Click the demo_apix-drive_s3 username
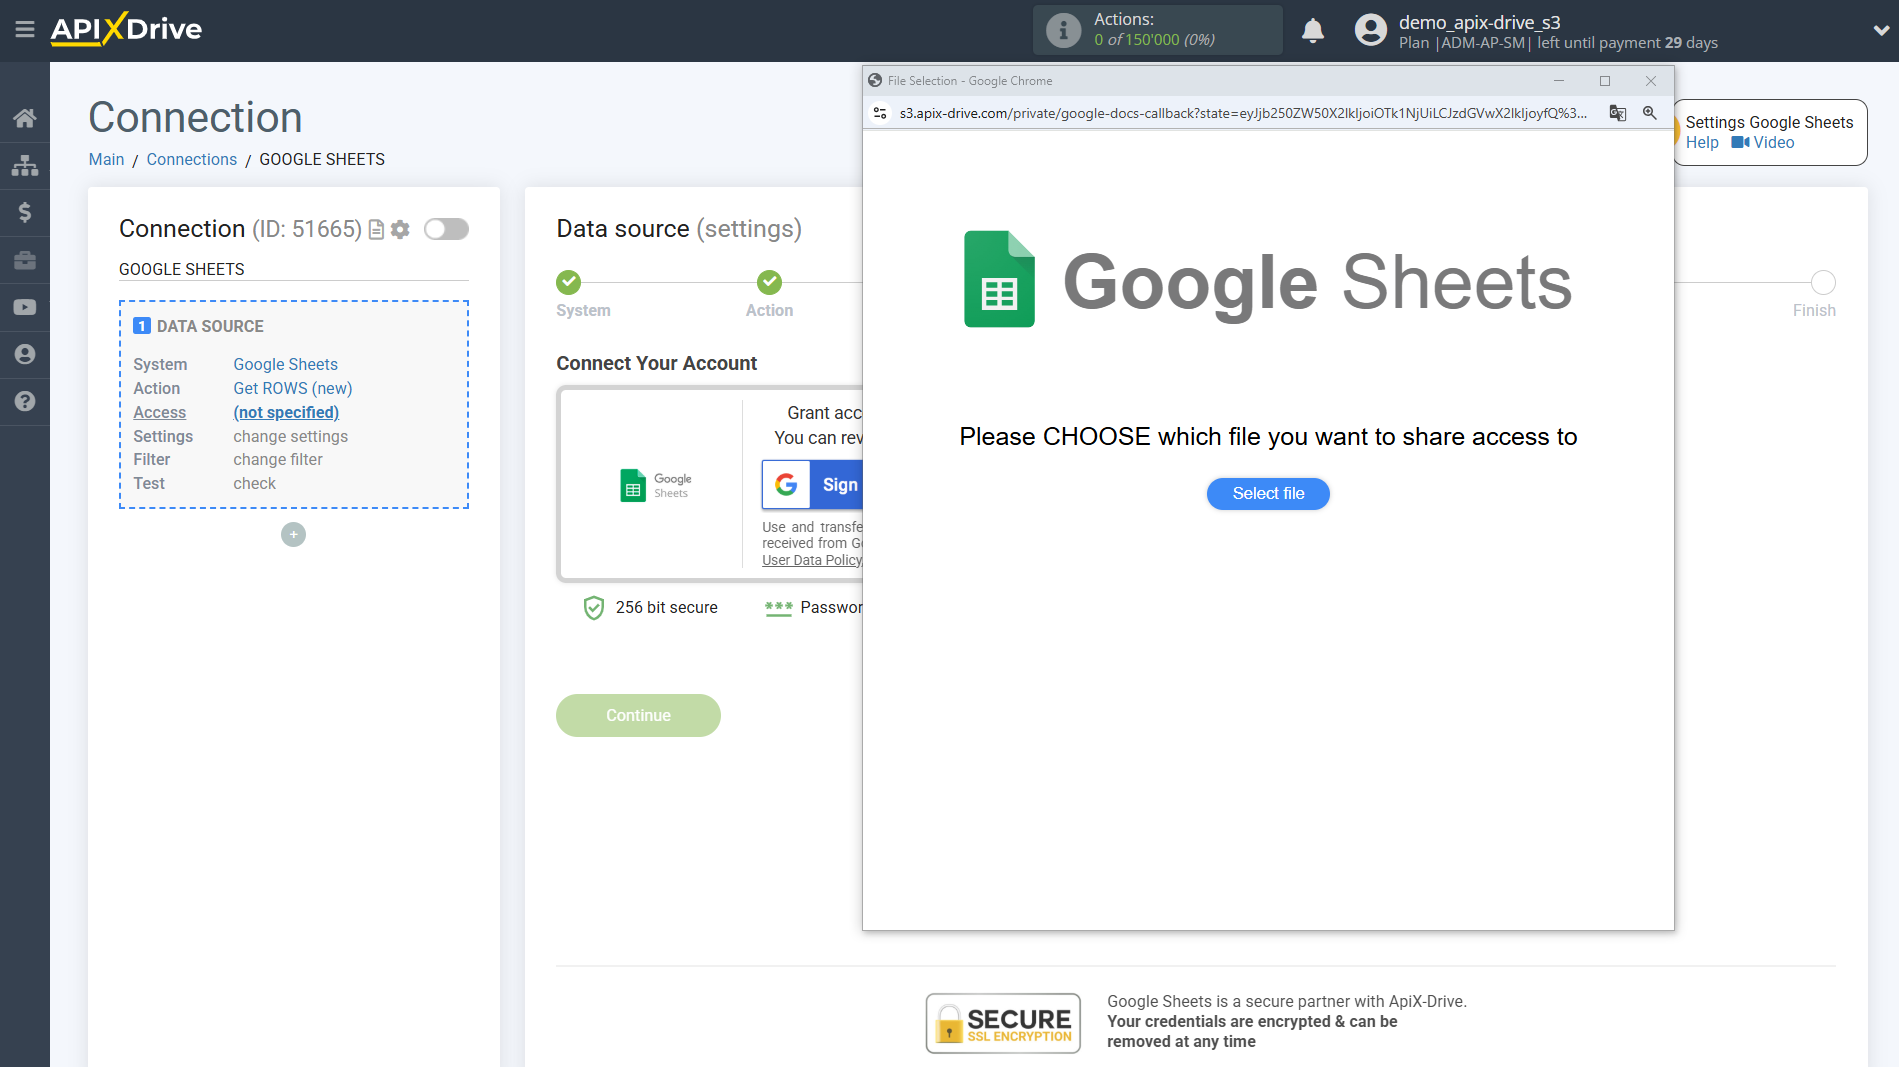Screen dimensions: 1899x1067 coord(1479,22)
